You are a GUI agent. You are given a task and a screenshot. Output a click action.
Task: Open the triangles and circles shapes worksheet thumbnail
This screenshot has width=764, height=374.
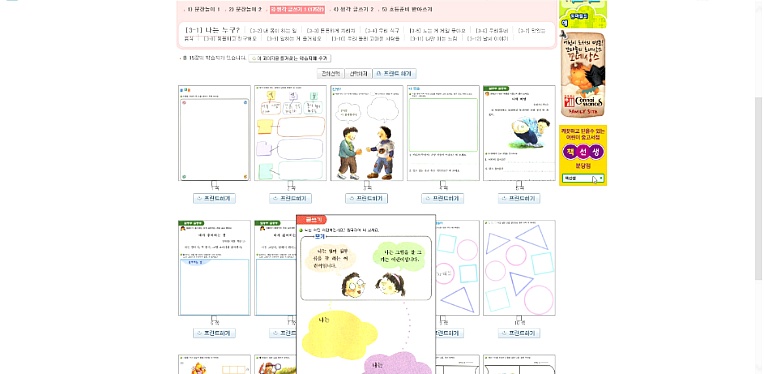point(519,268)
